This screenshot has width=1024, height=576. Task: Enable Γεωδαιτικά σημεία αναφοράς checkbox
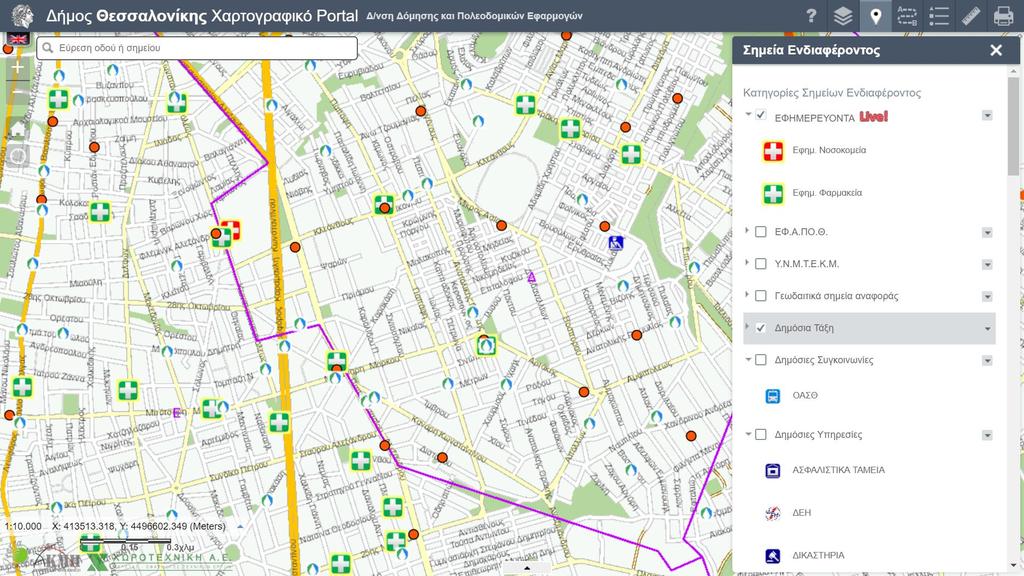point(761,296)
